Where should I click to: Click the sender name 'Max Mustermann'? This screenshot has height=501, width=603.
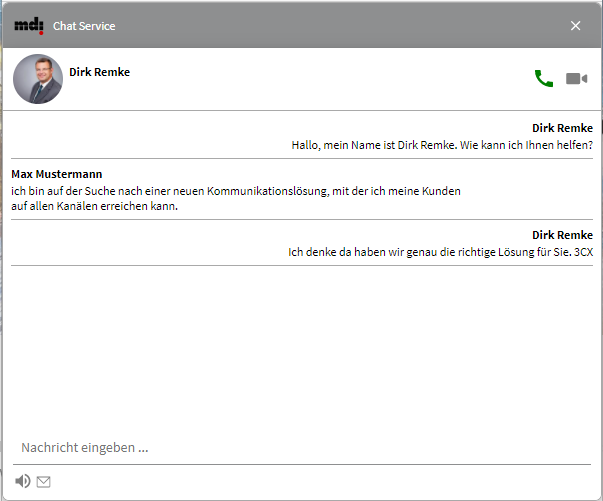click(x=57, y=174)
